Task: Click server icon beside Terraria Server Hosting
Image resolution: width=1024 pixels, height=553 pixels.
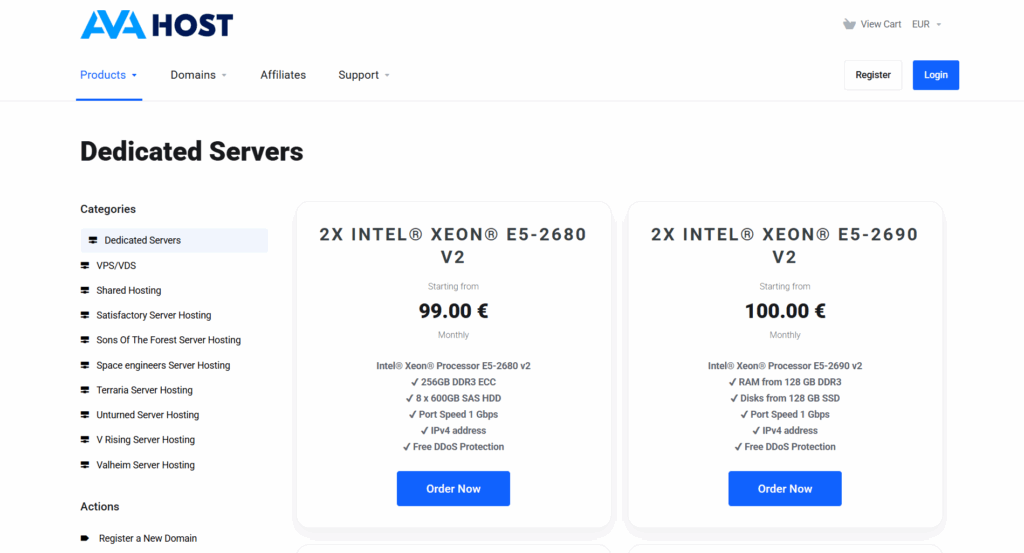Action: (x=85, y=390)
